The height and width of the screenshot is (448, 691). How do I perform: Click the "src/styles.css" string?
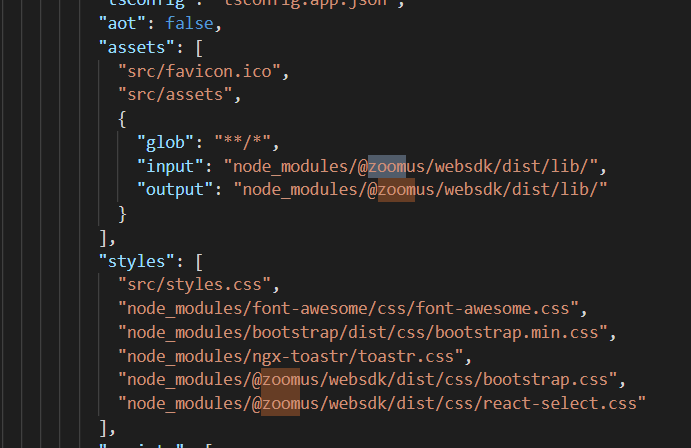pyautogui.click(x=194, y=285)
